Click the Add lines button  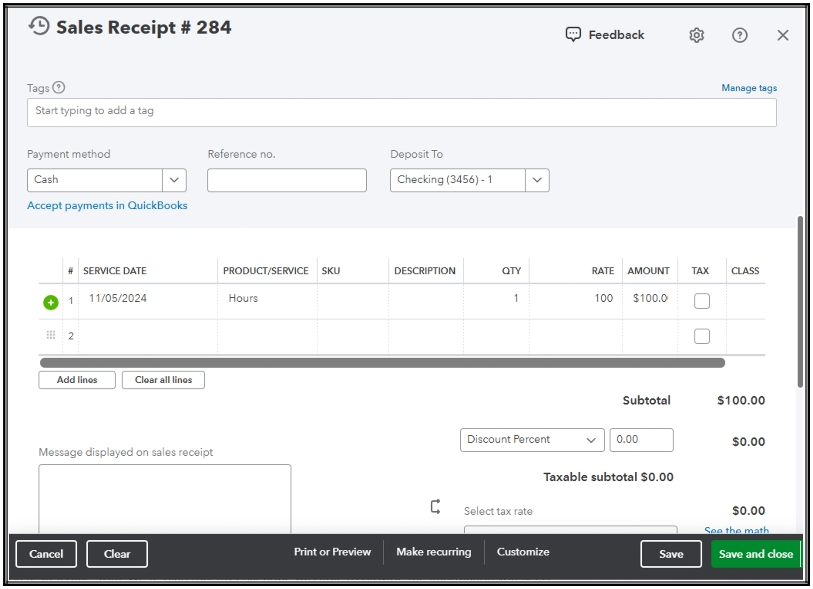pyautogui.click(x=76, y=379)
